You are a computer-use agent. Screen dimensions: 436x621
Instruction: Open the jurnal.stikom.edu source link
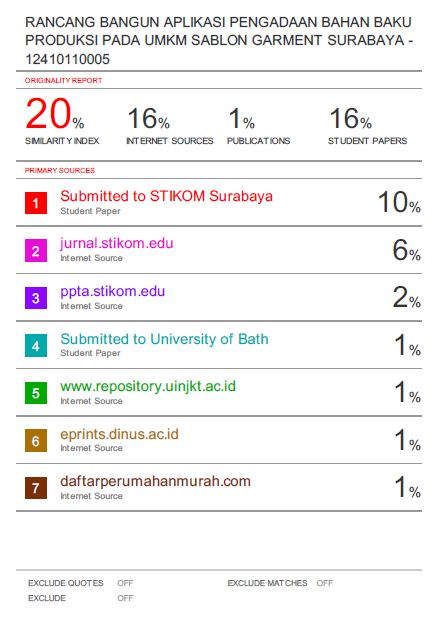click(117, 243)
